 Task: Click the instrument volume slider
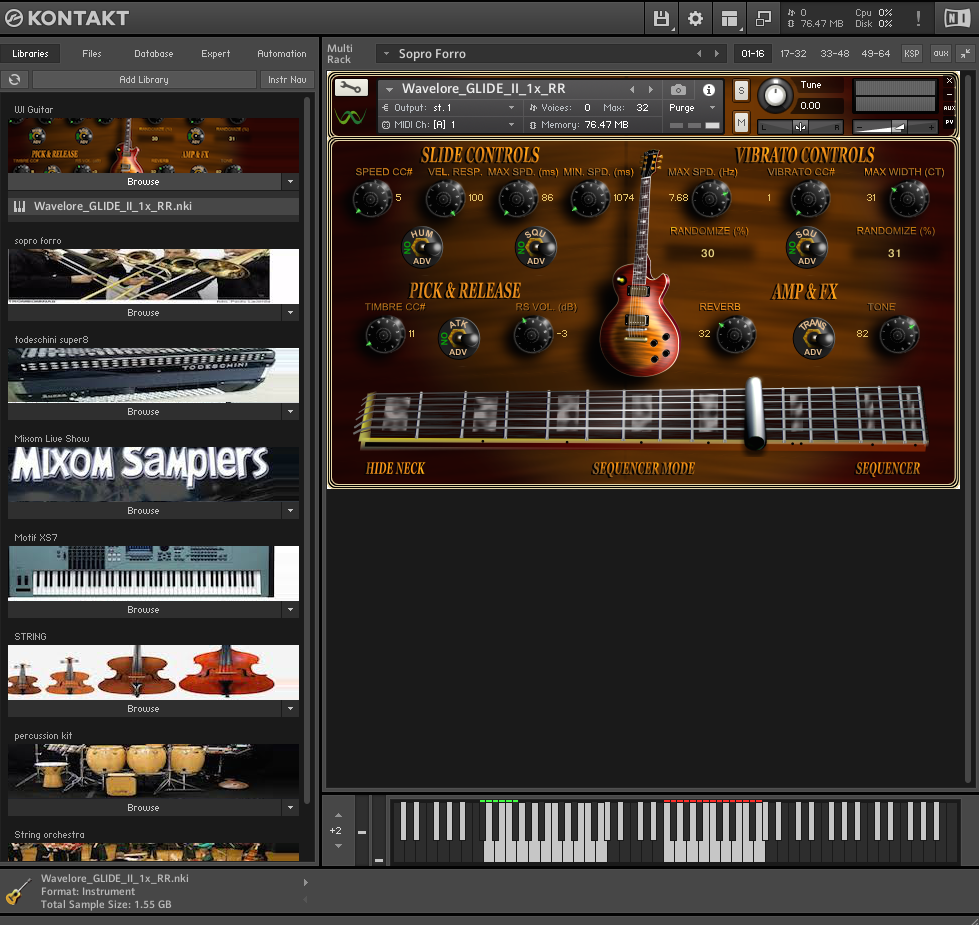(x=894, y=127)
